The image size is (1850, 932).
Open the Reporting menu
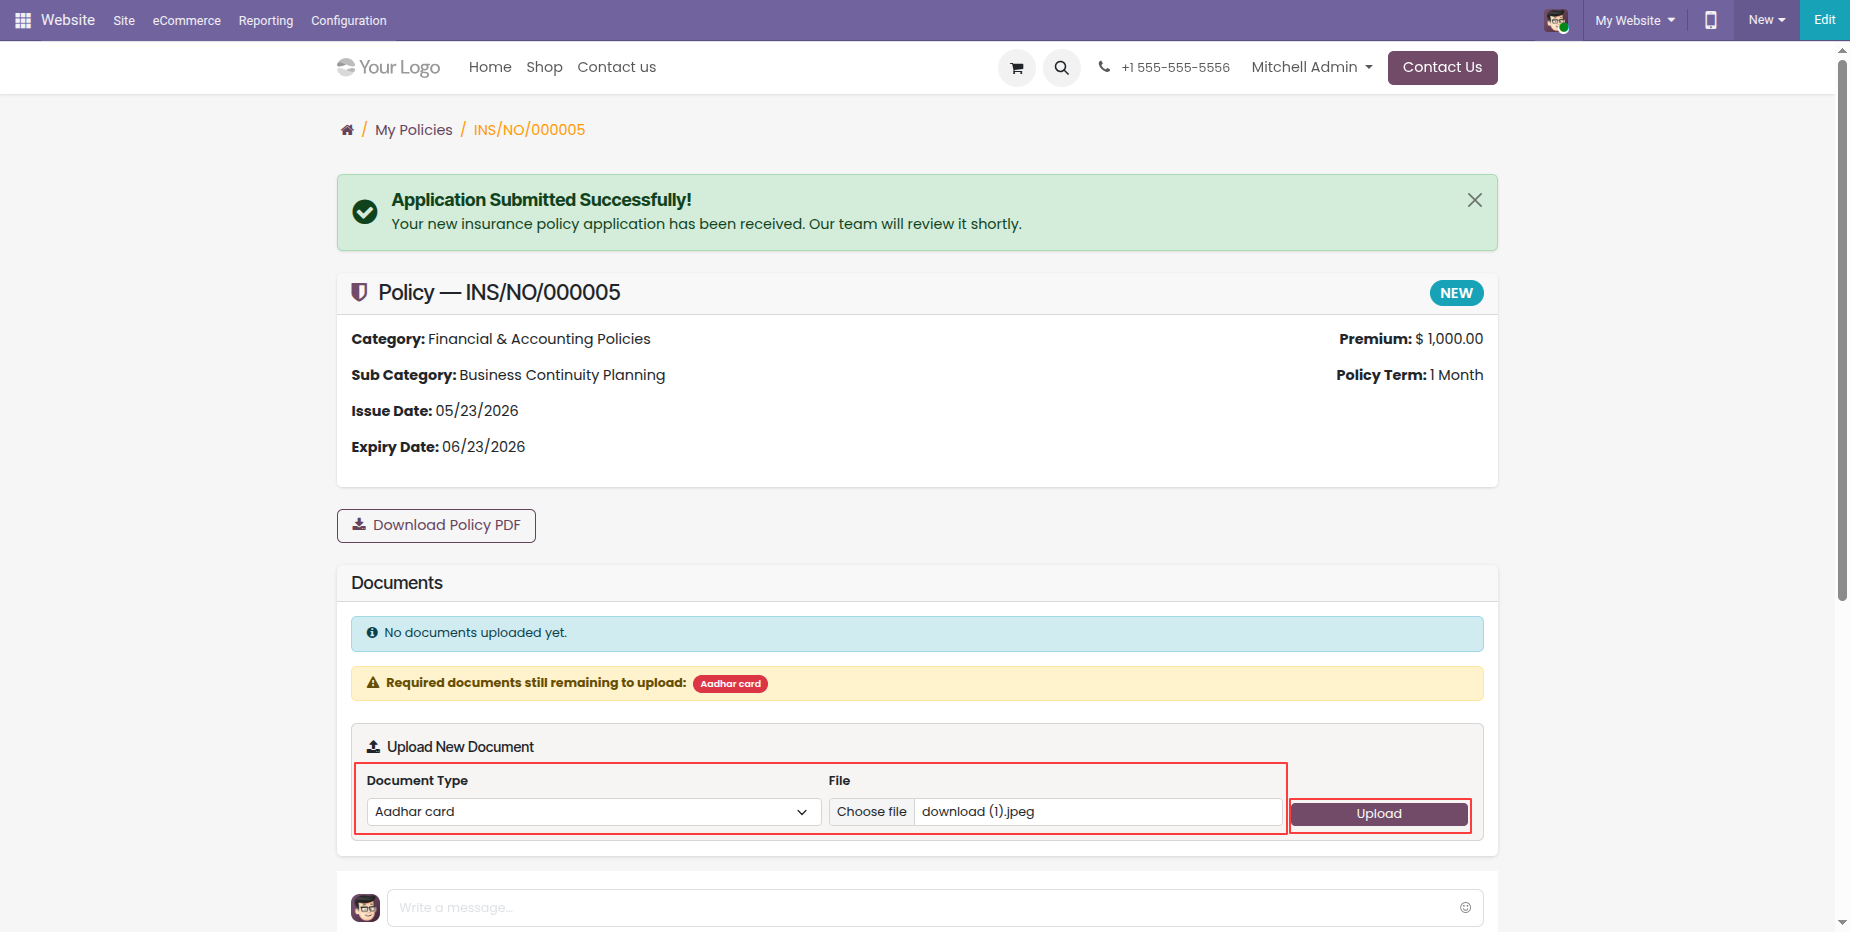coord(266,20)
